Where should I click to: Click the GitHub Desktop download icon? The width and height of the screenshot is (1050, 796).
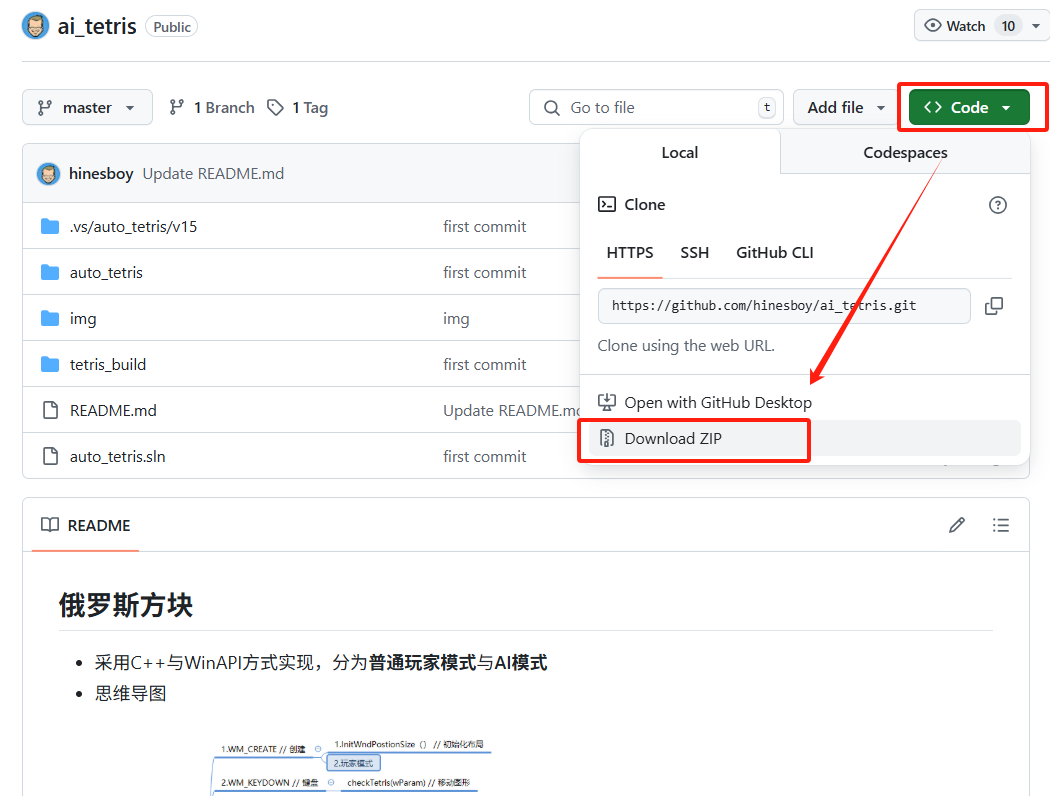pos(607,402)
